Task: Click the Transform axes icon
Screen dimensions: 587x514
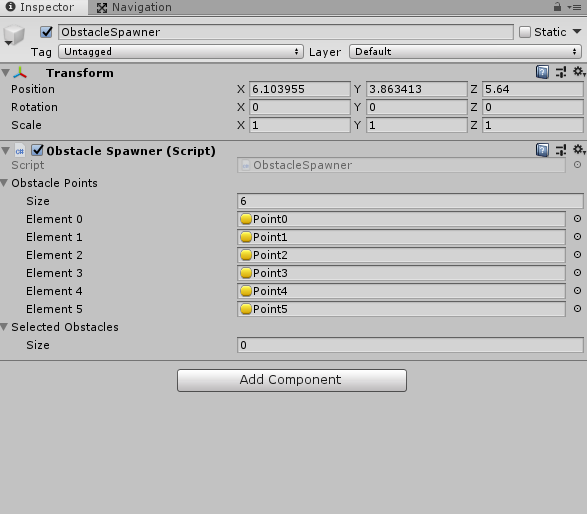Action: click(20, 73)
